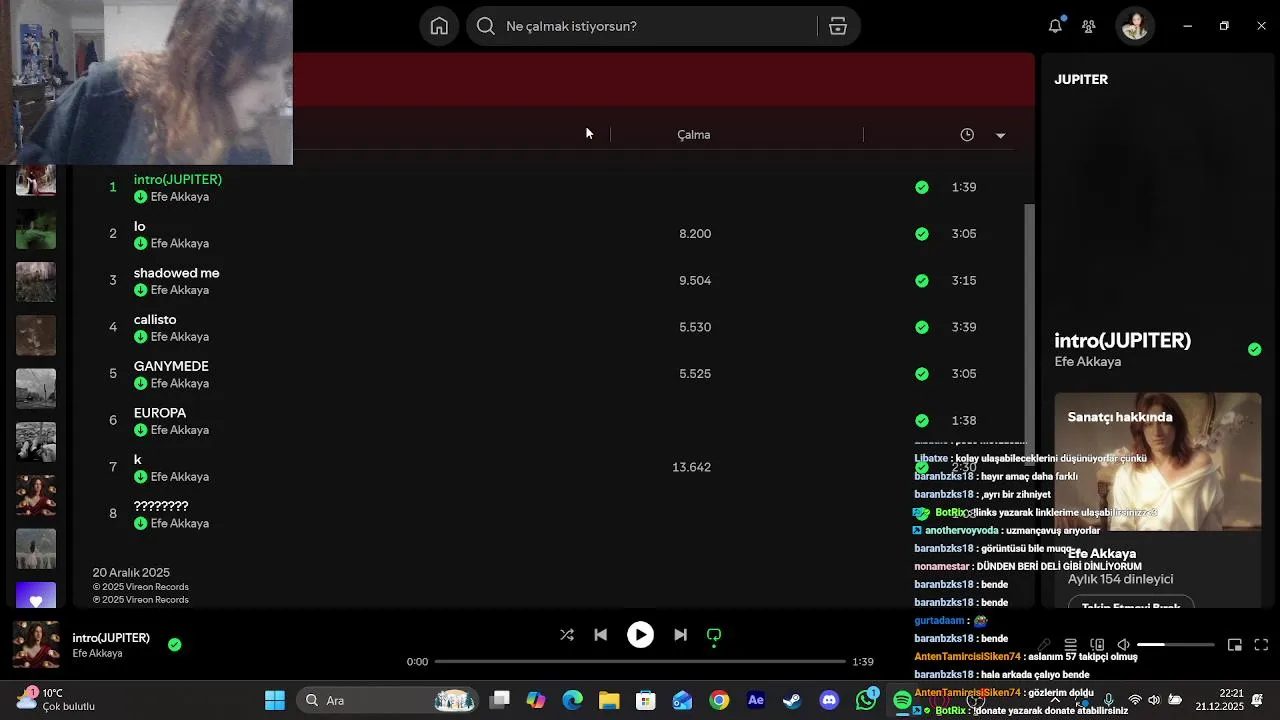This screenshot has width=1280, height=720.
Task: Open Efe Akkaya link in now playing bar
Action: click(97, 654)
